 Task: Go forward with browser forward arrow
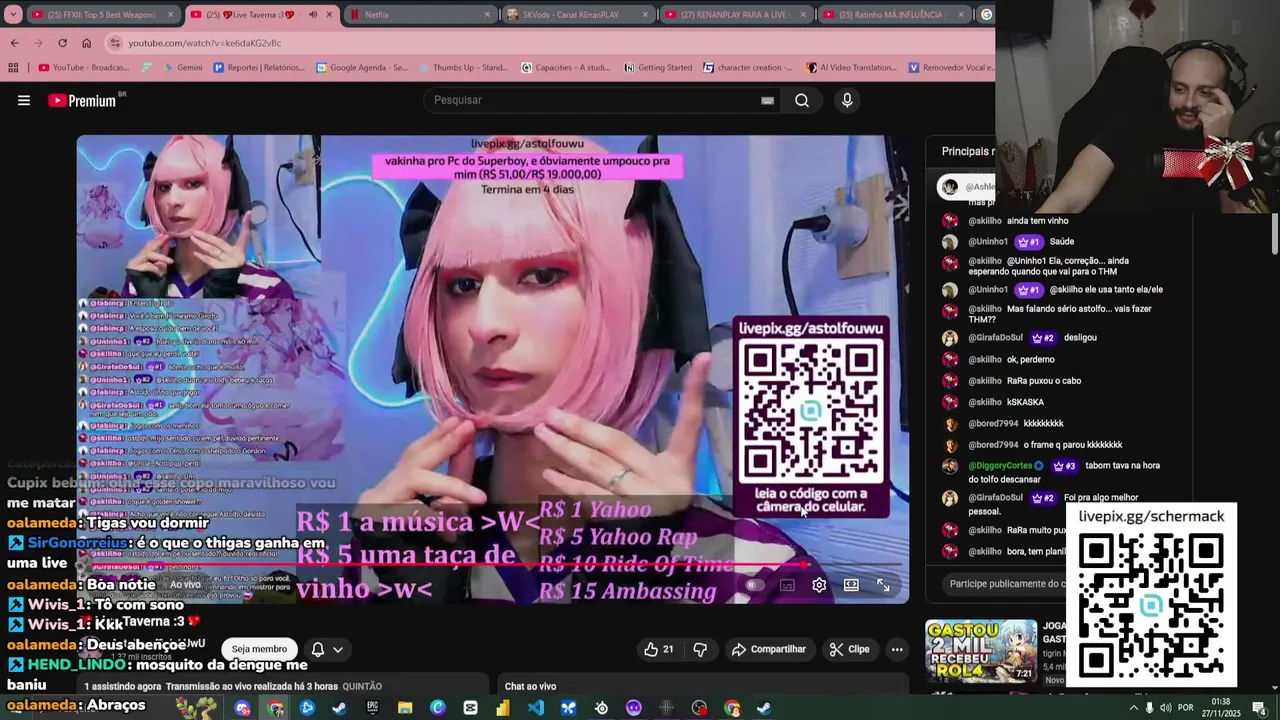pos(38,43)
